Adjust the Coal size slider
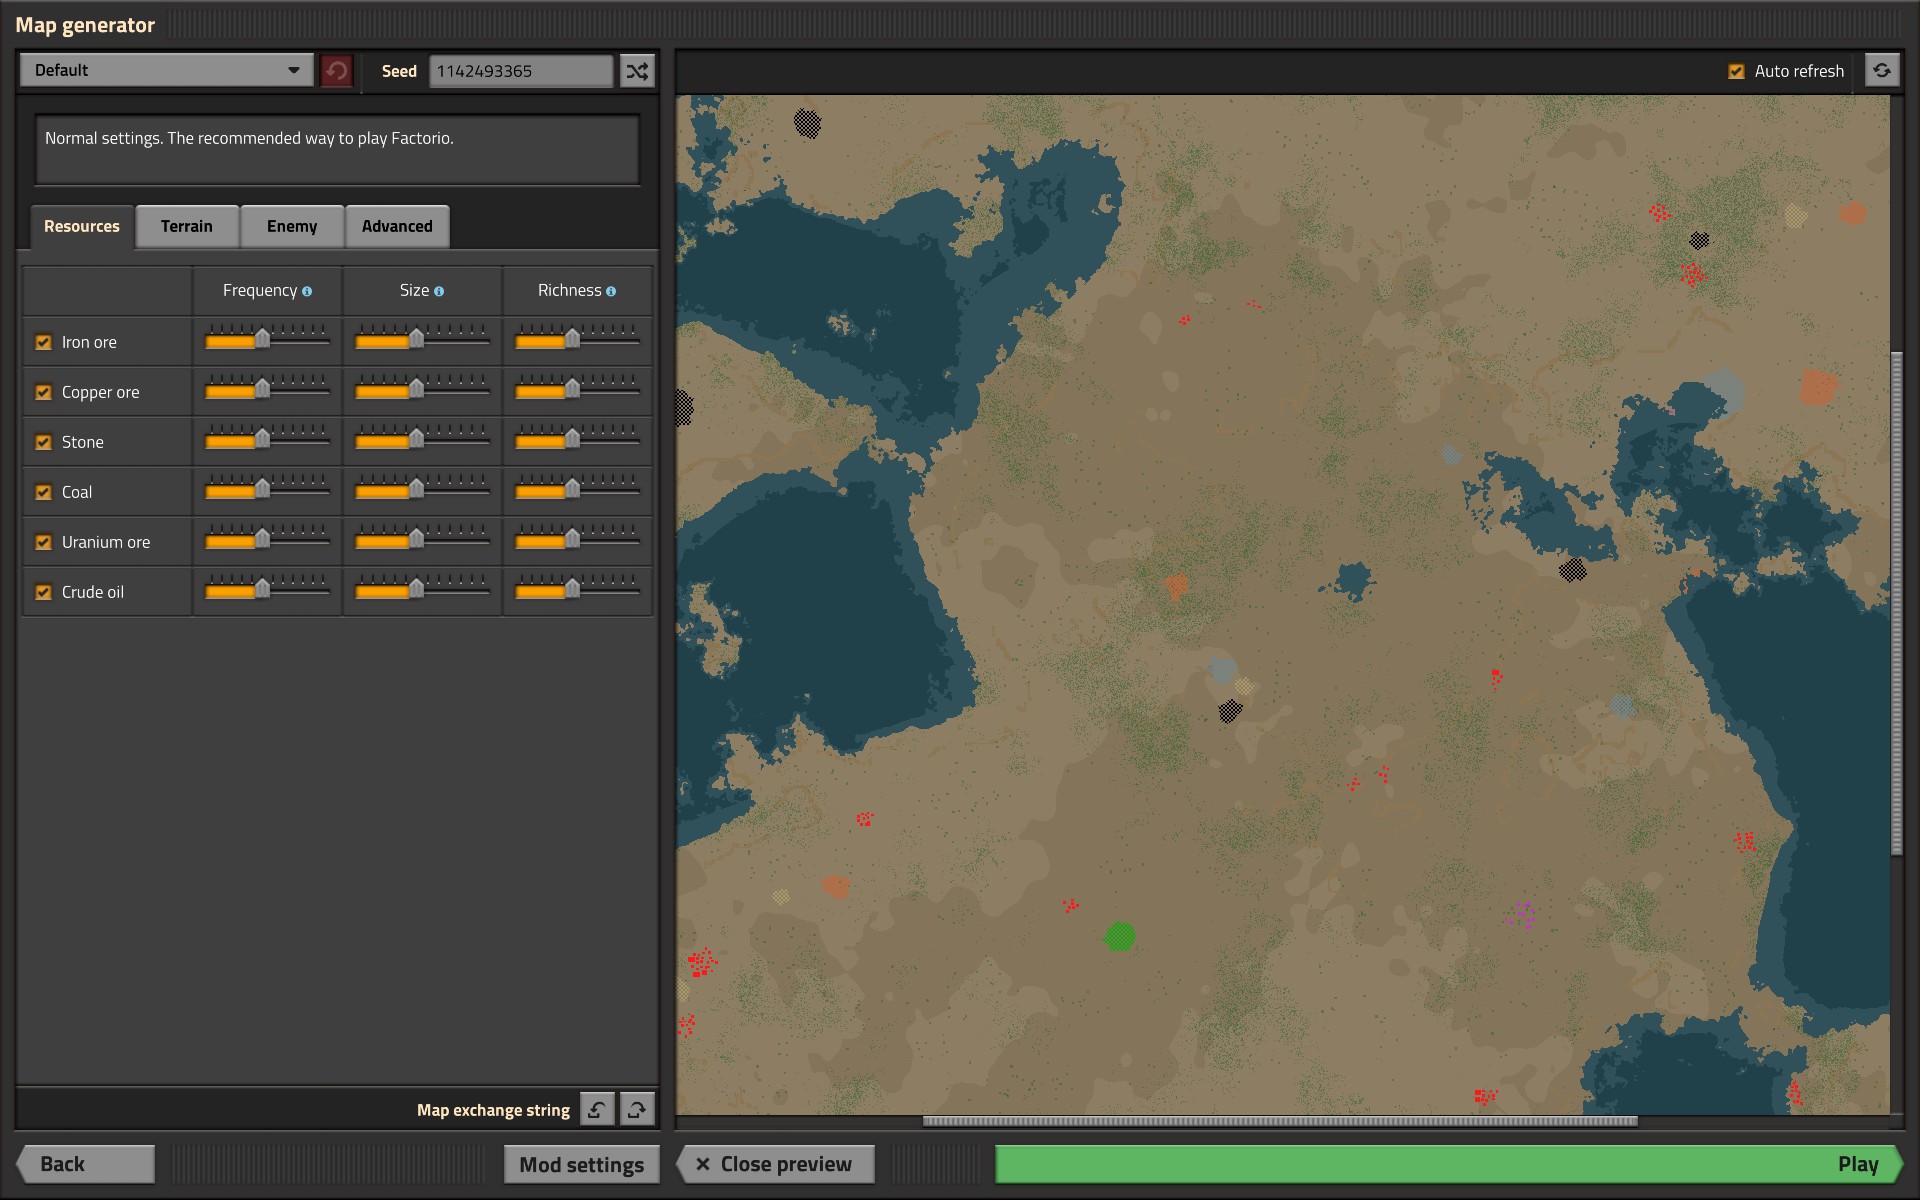1920x1200 pixels. [422, 490]
